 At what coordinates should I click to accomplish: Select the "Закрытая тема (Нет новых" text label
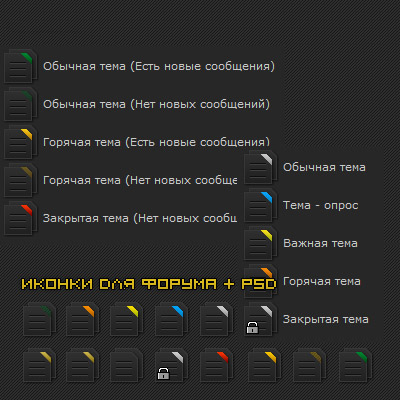[140, 218]
